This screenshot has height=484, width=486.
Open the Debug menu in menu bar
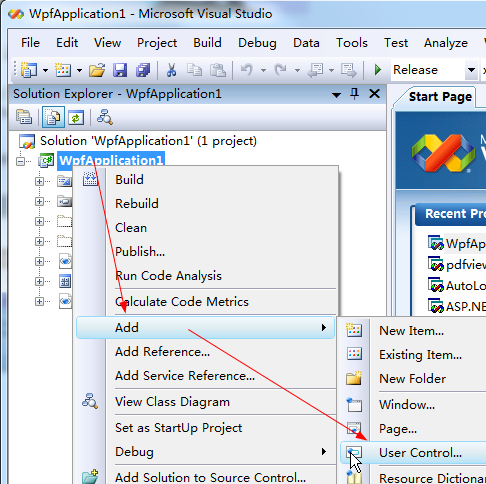[x=257, y=43]
